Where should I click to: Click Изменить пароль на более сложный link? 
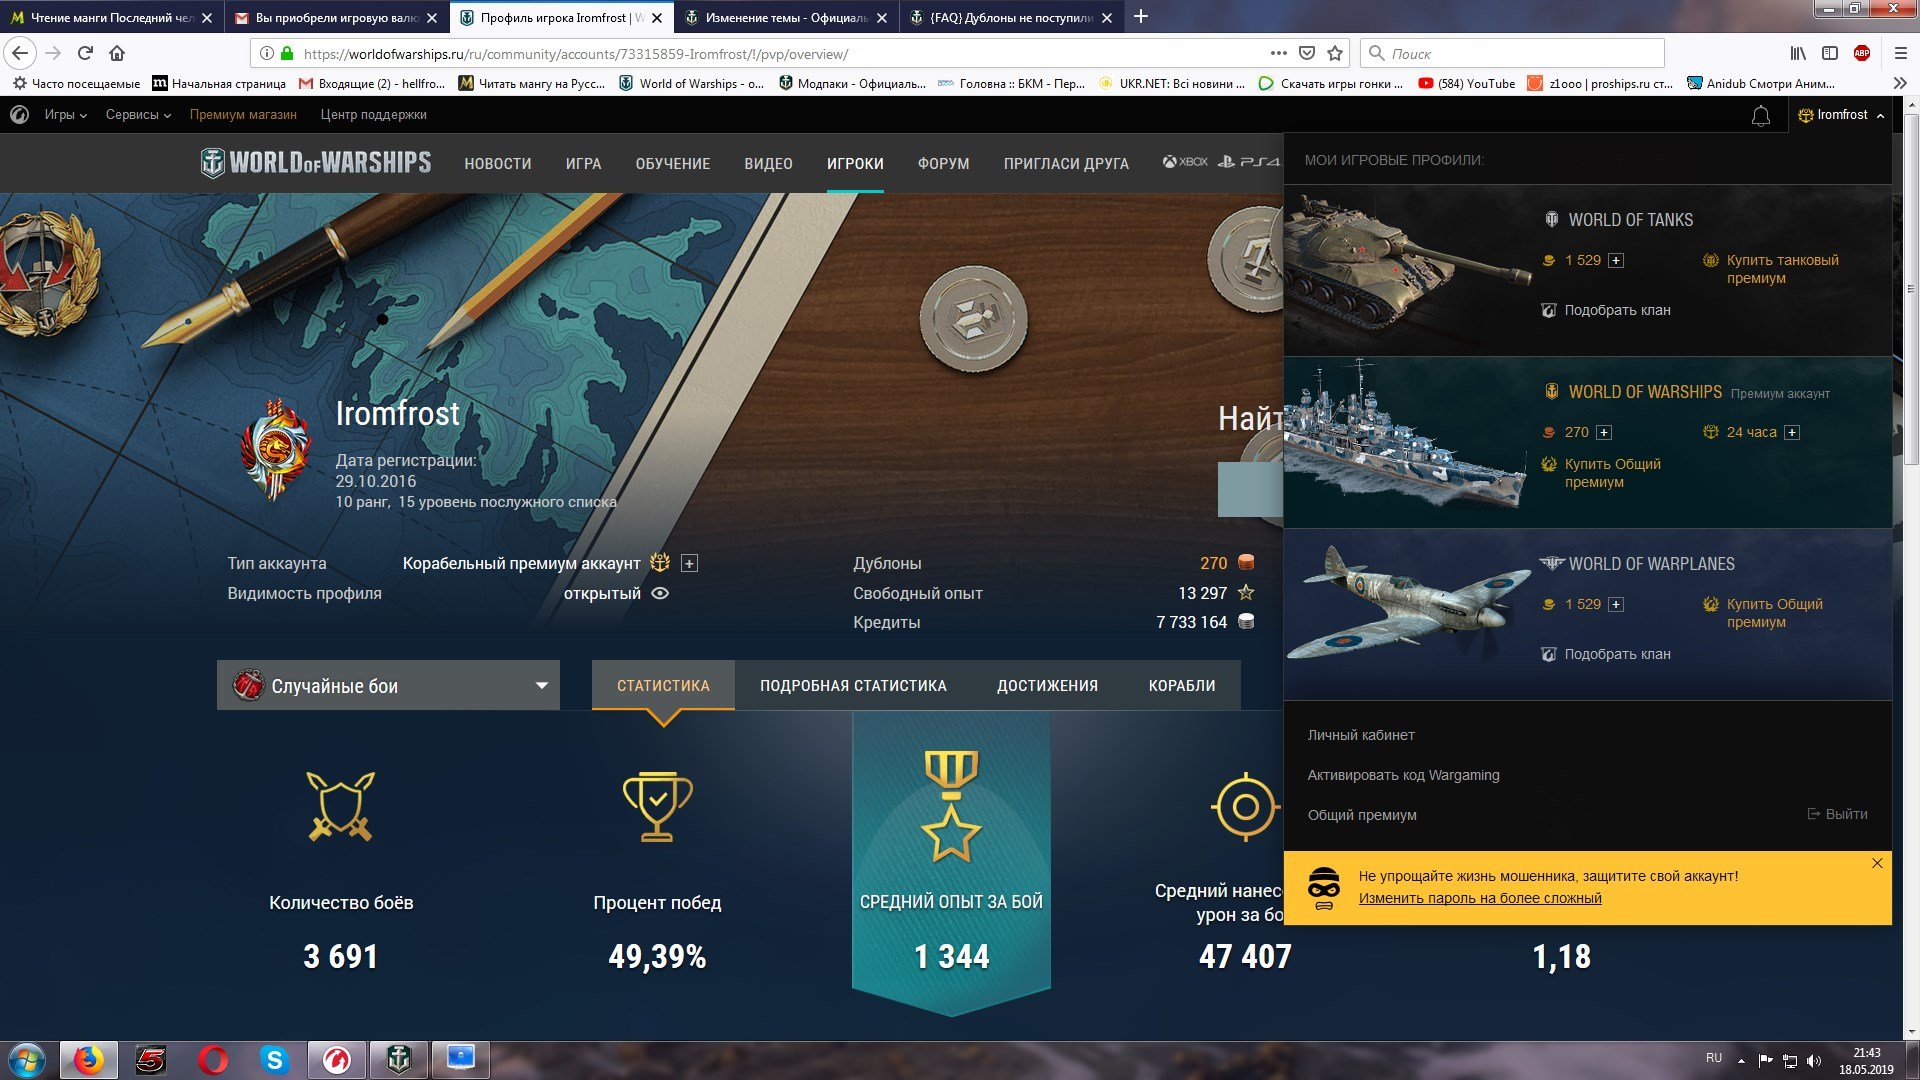(1480, 898)
